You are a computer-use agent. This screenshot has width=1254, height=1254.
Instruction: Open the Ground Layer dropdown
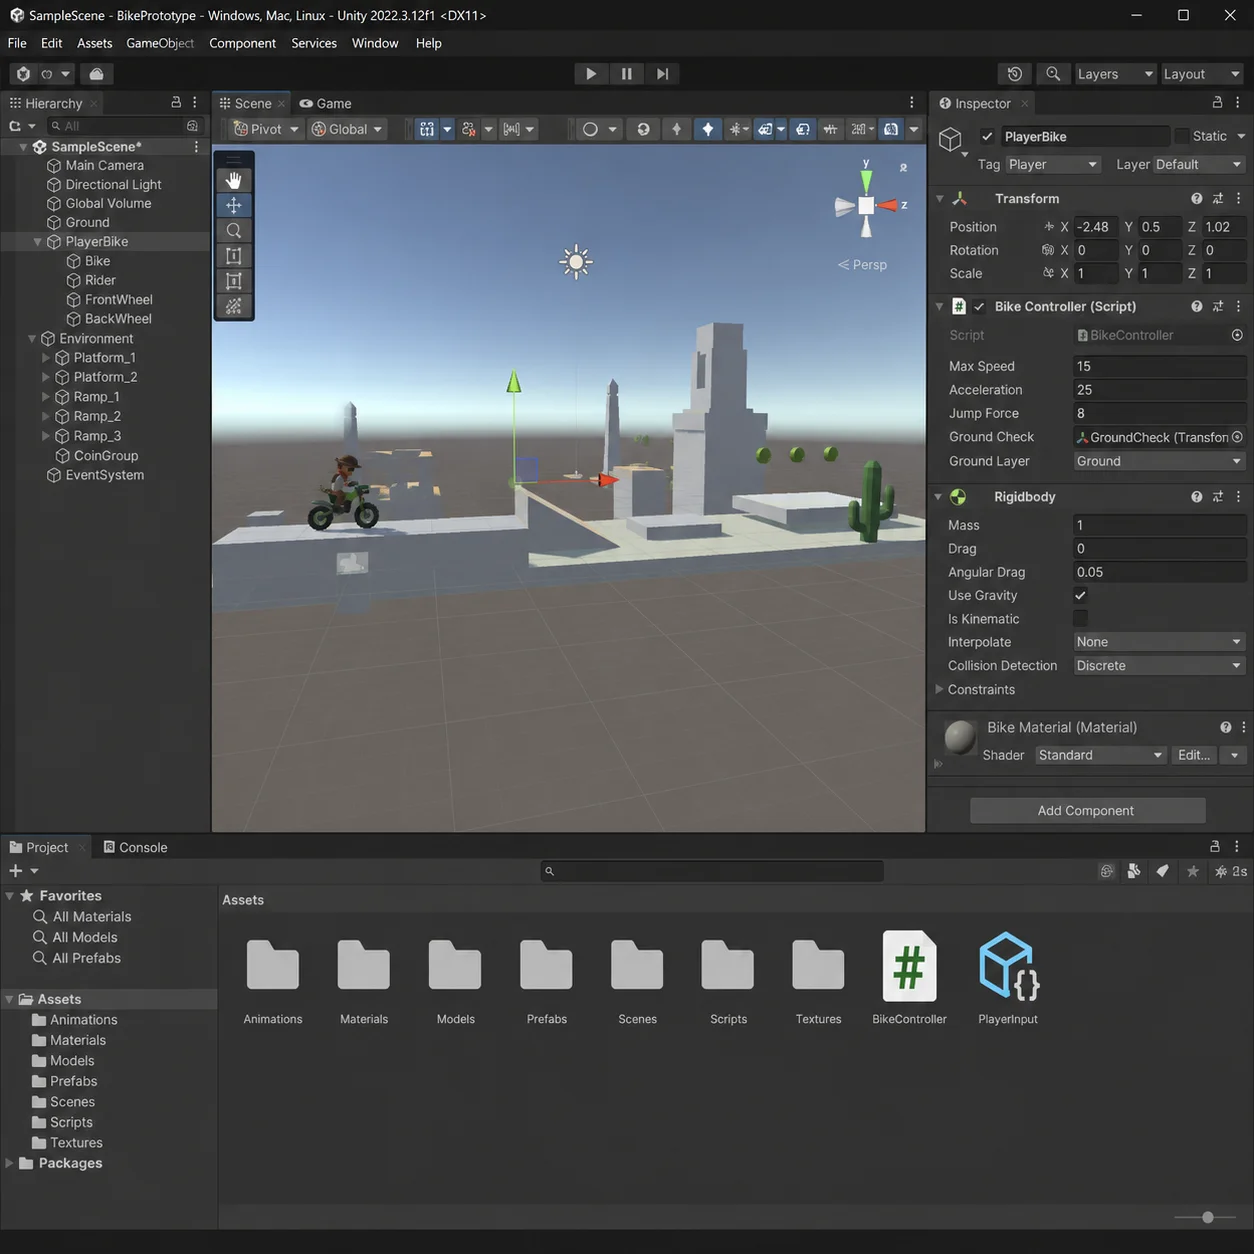(1158, 461)
